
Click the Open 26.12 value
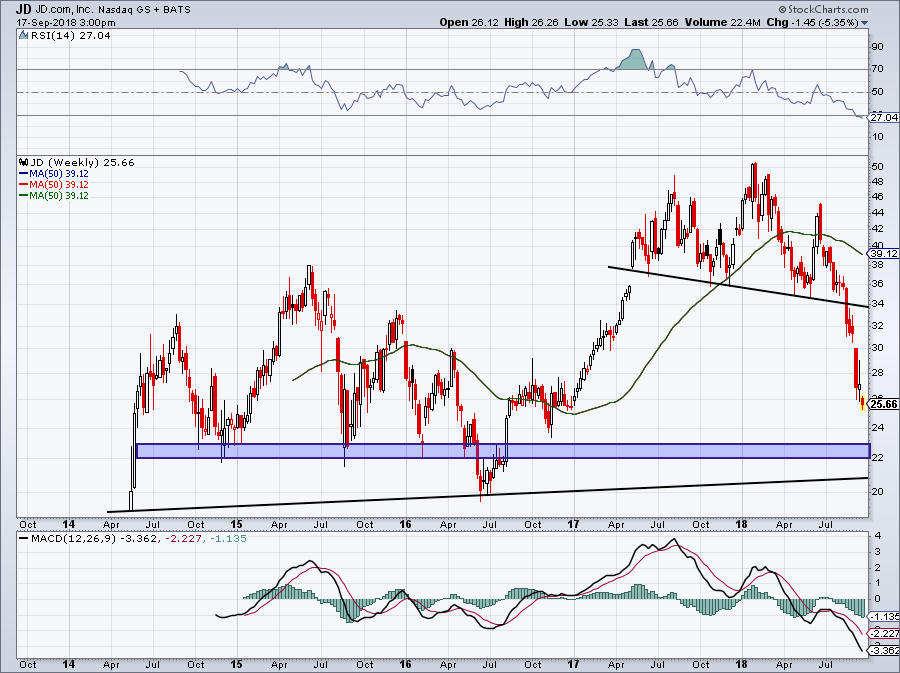coord(470,22)
